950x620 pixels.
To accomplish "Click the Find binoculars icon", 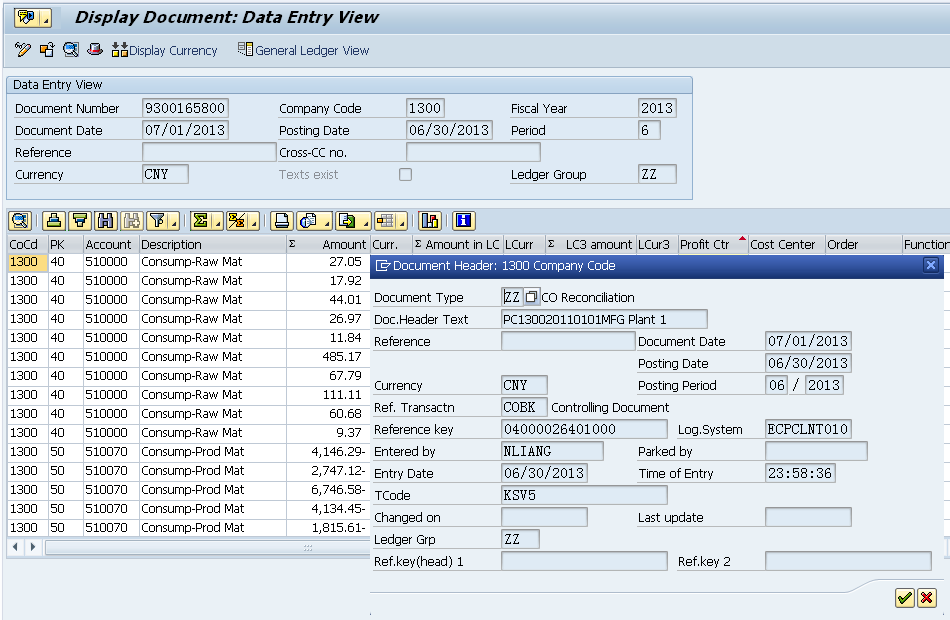I will (x=105, y=221).
